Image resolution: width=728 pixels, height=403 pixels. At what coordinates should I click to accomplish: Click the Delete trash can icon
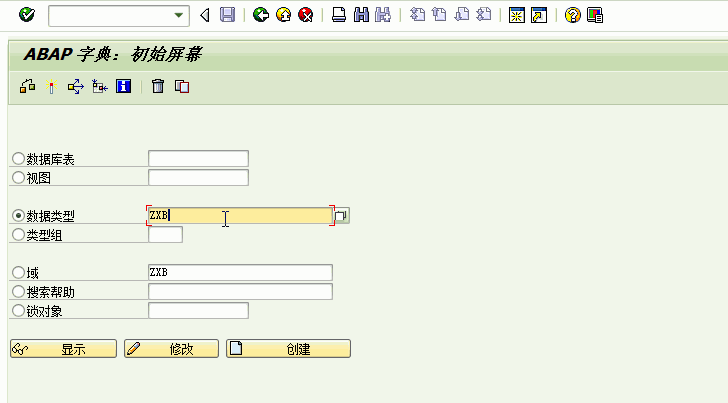coord(158,86)
